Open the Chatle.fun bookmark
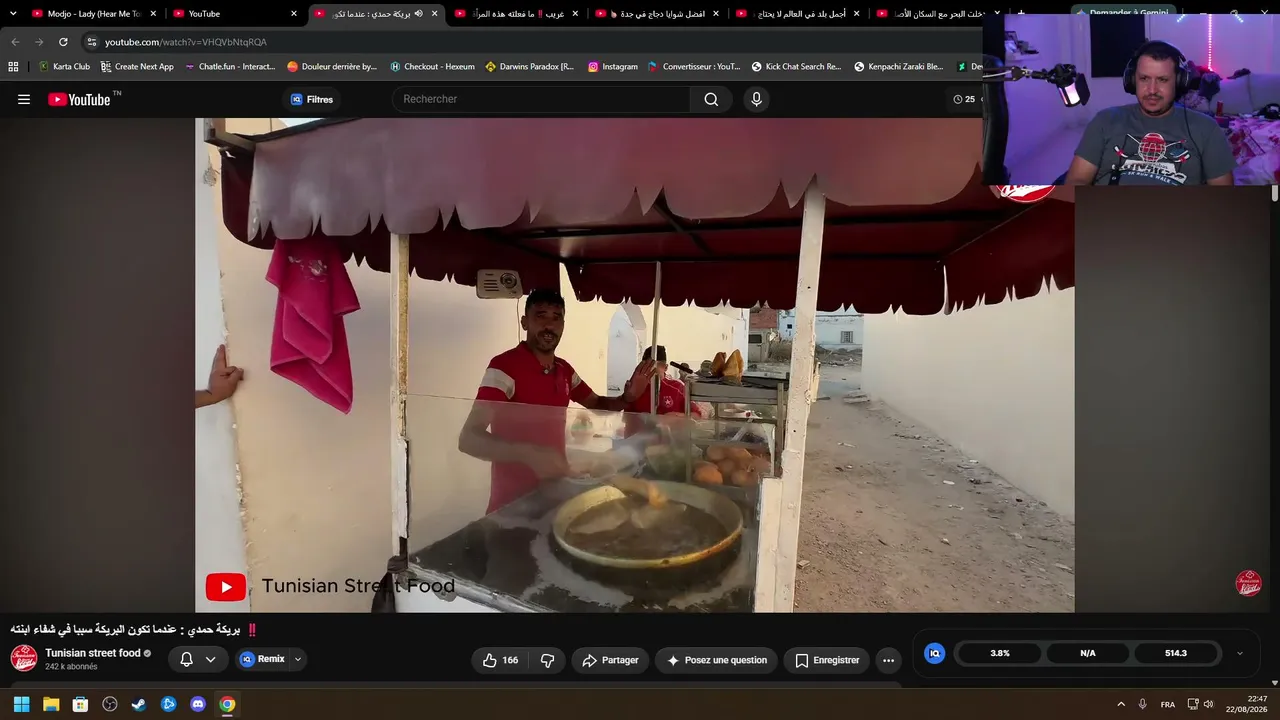 [230, 67]
